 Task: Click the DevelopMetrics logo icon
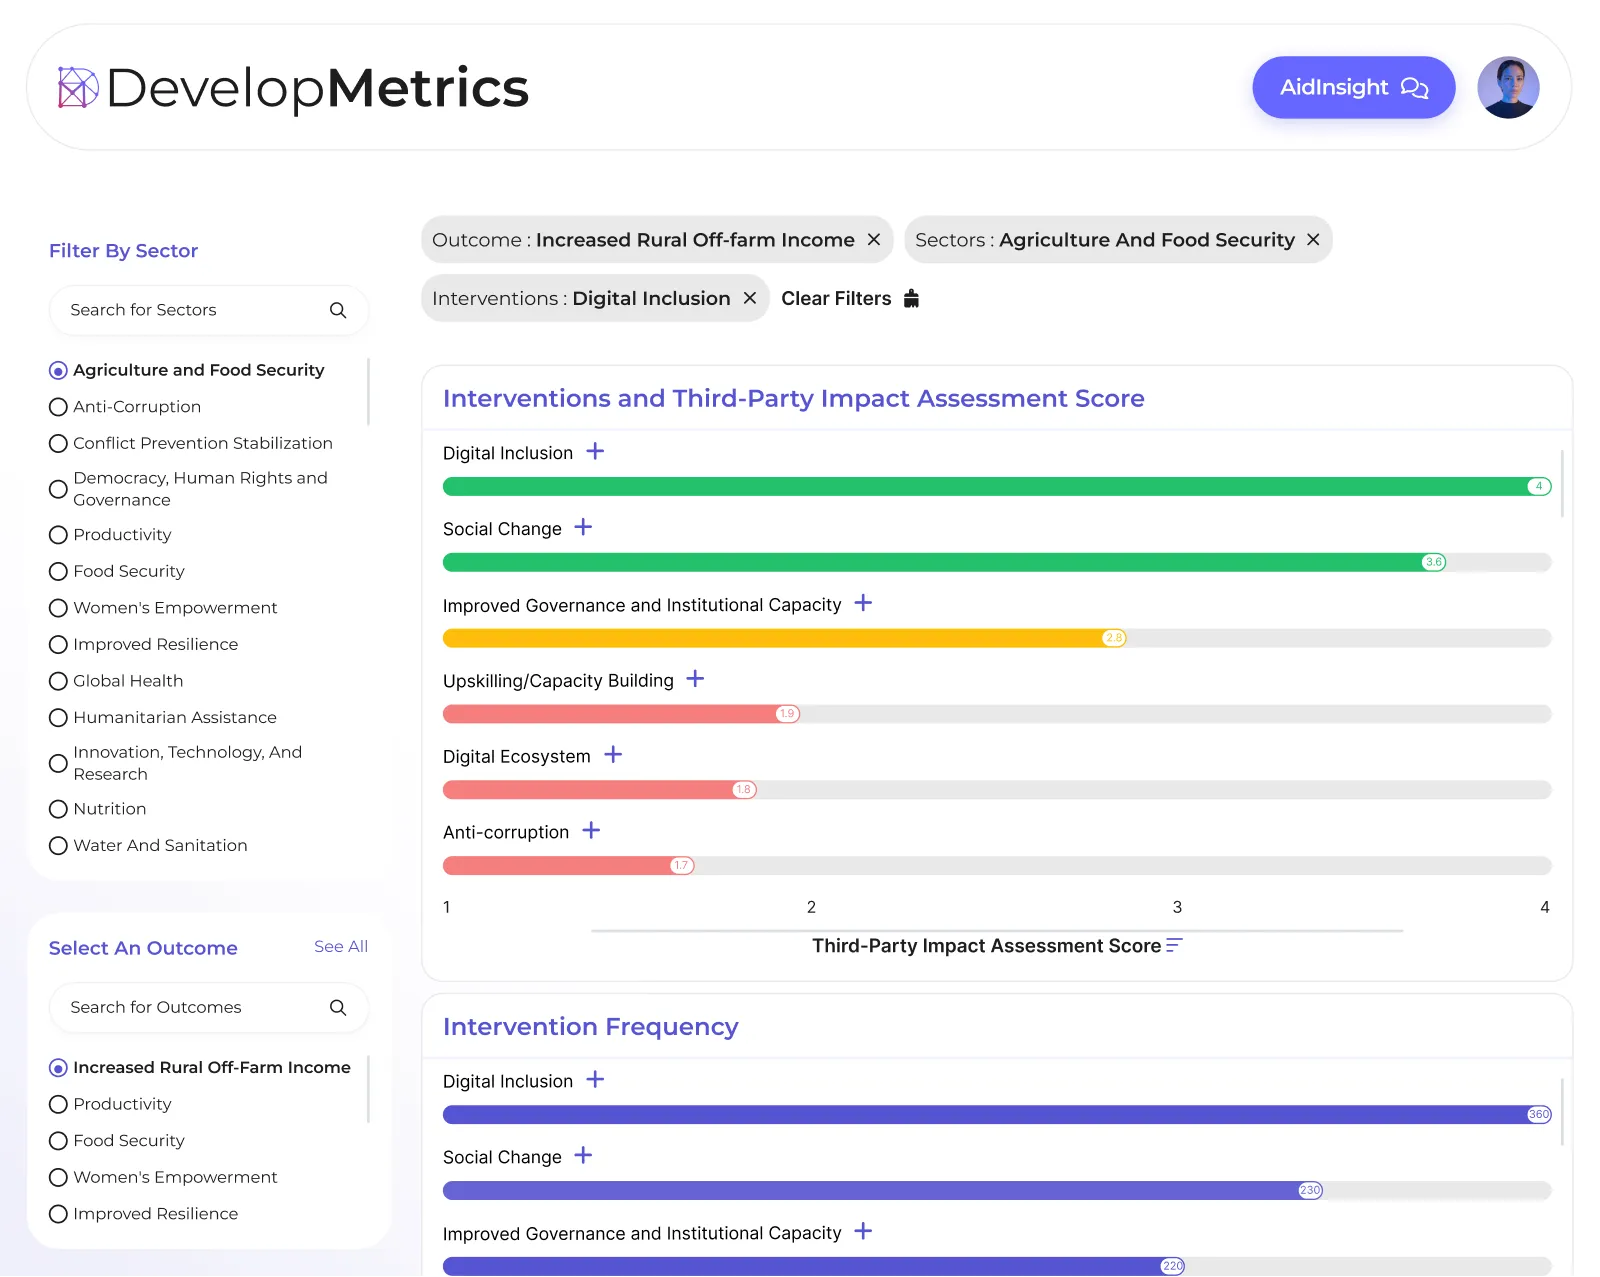coord(78,88)
